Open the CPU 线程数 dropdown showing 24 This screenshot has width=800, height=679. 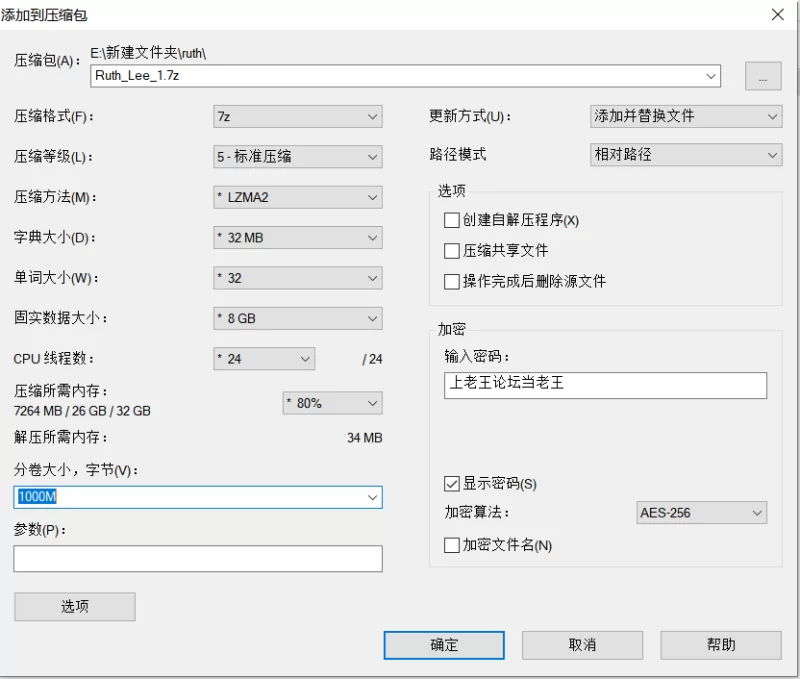264,359
